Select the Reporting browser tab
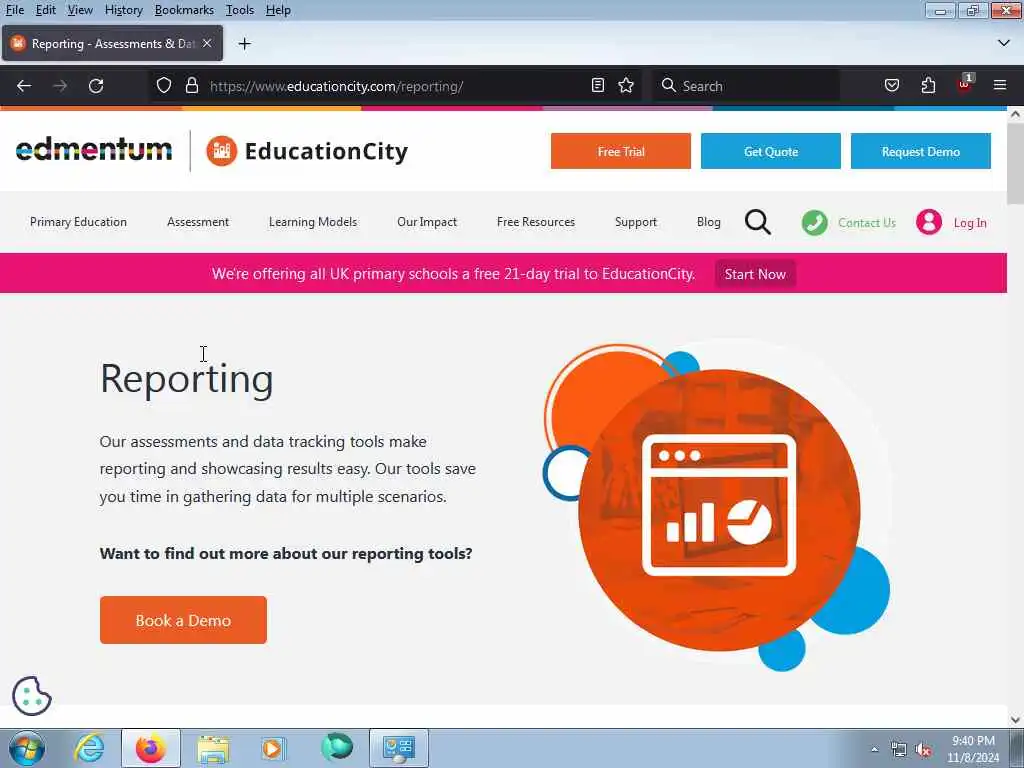 112,43
